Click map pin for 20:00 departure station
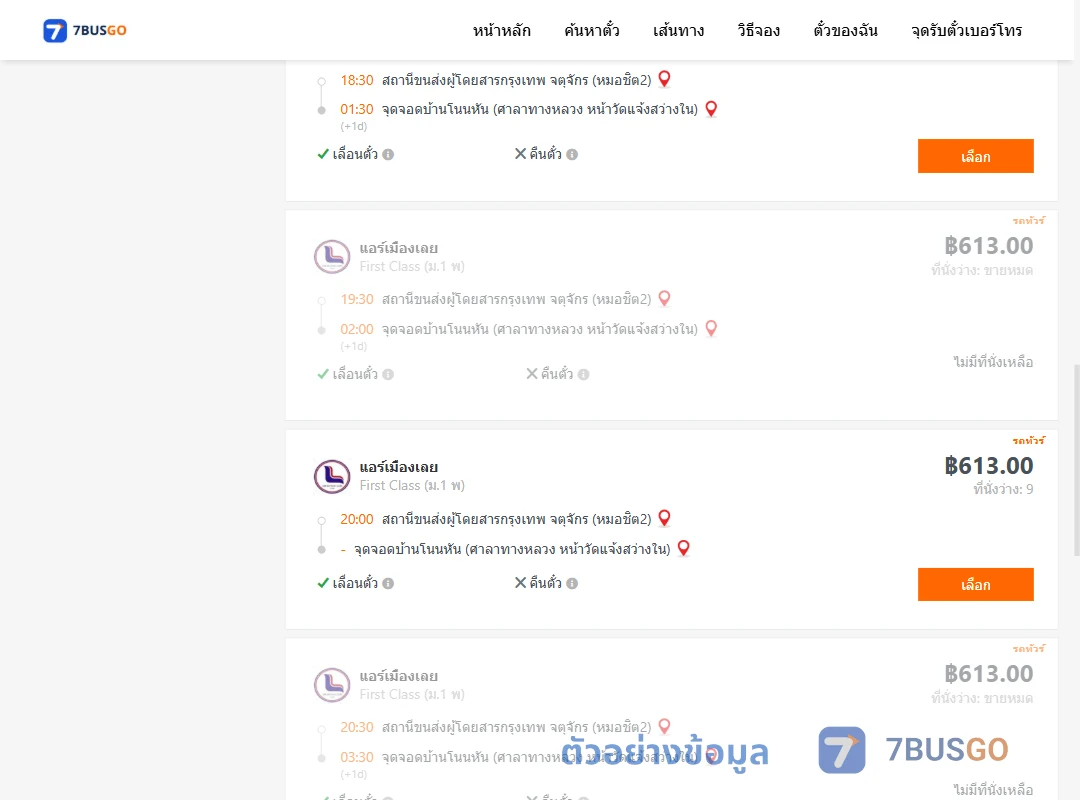 pos(664,518)
